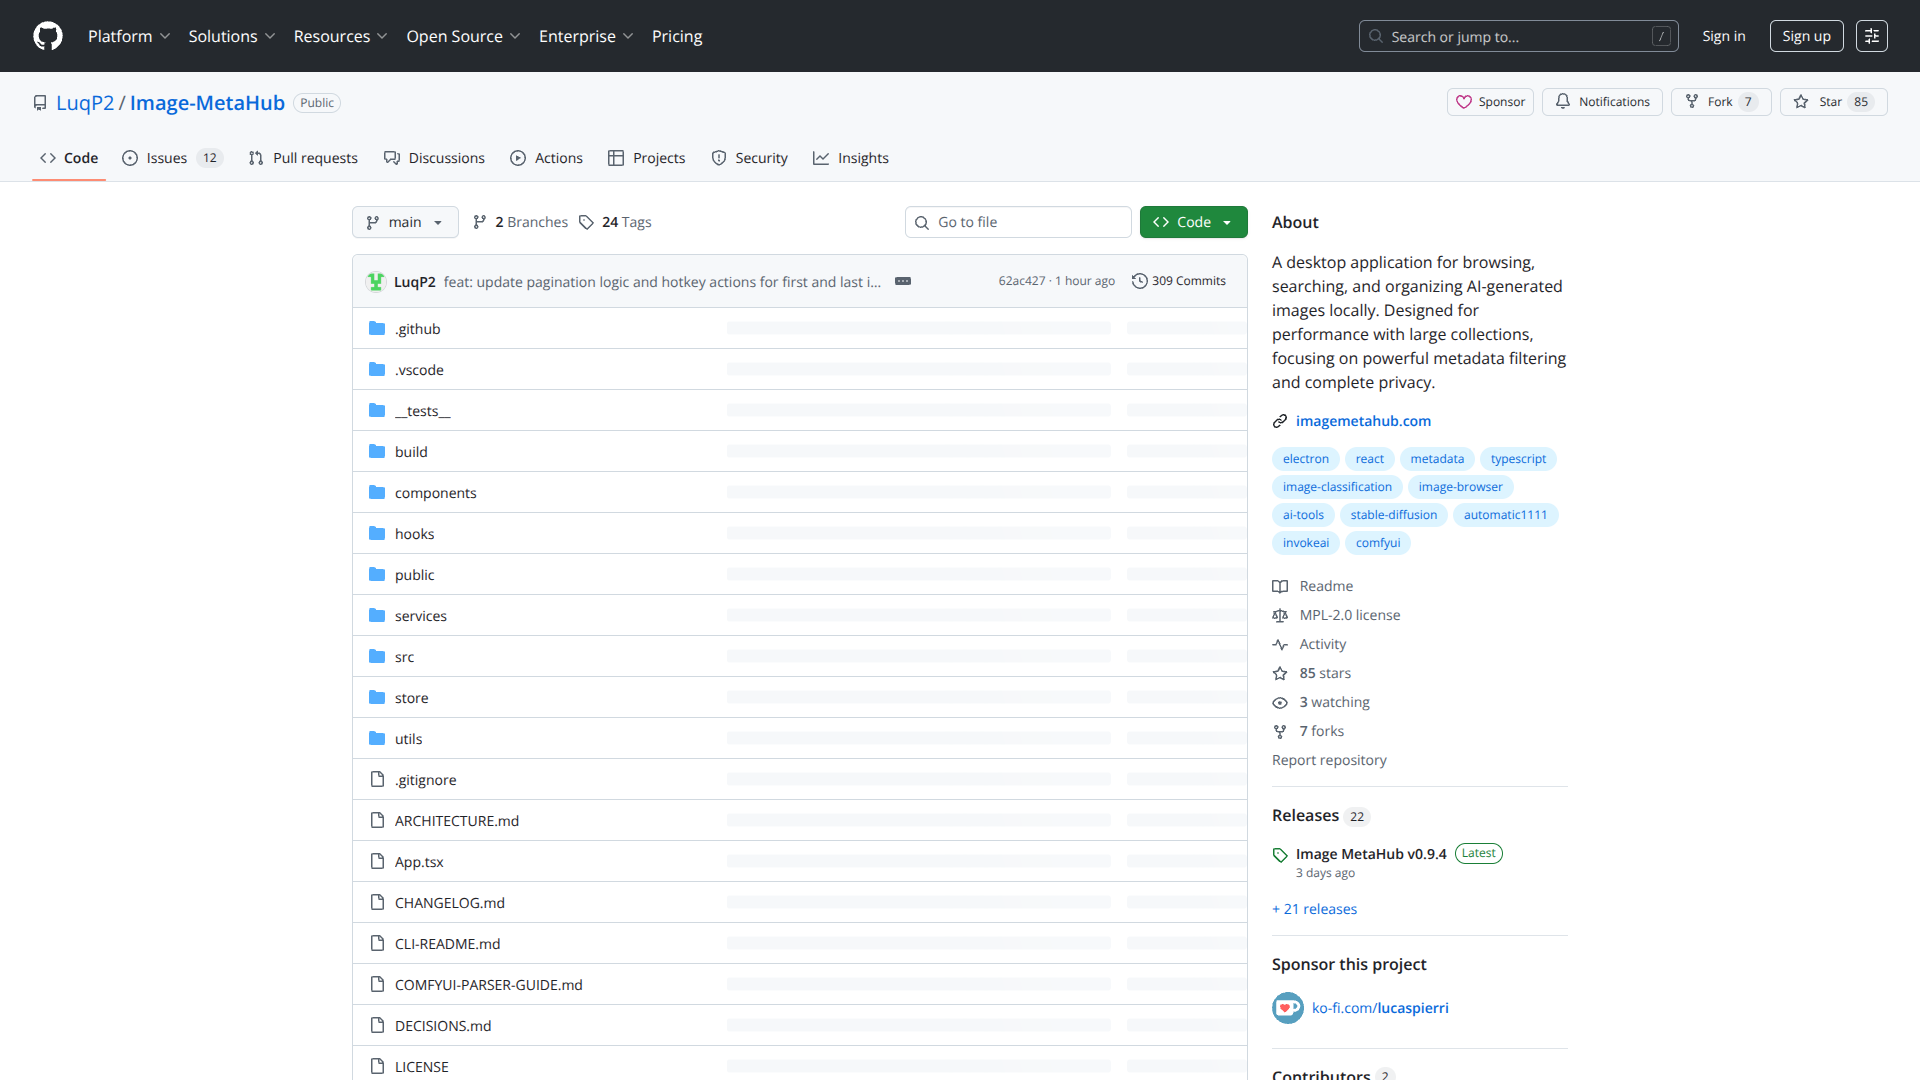Open the commit history via the clock icon
Image resolution: width=1920 pixels, height=1080 pixels.
[1141, 281]
